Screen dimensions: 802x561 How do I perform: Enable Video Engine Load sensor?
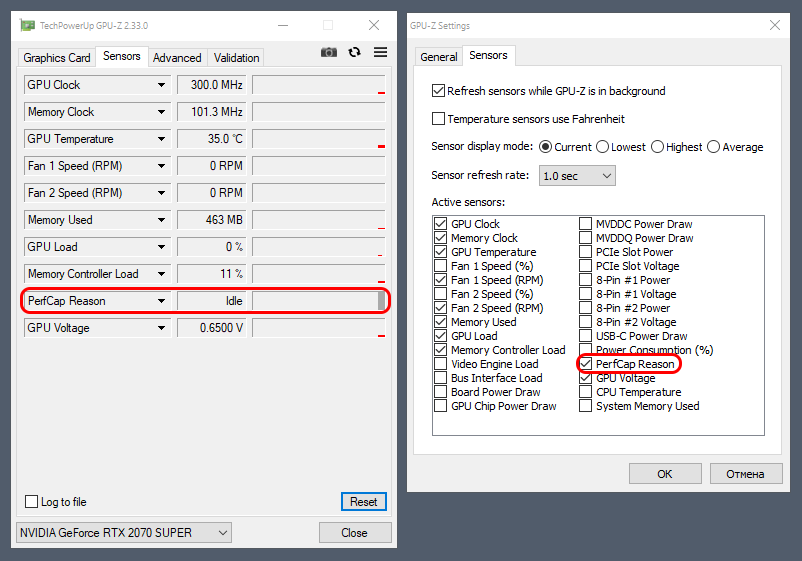[x=440, y=364]
